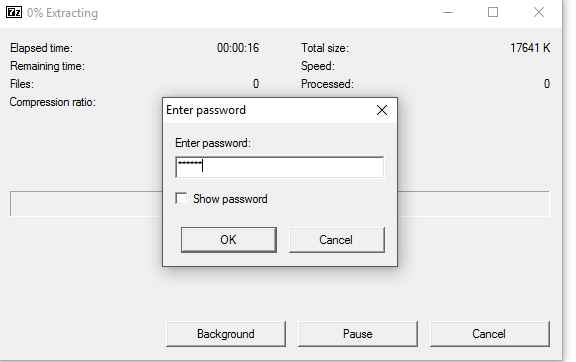Image resolution: width=576 pixels, height=362 pixels.
Task: Click the Show password label text
Action: tap(230, 199)
